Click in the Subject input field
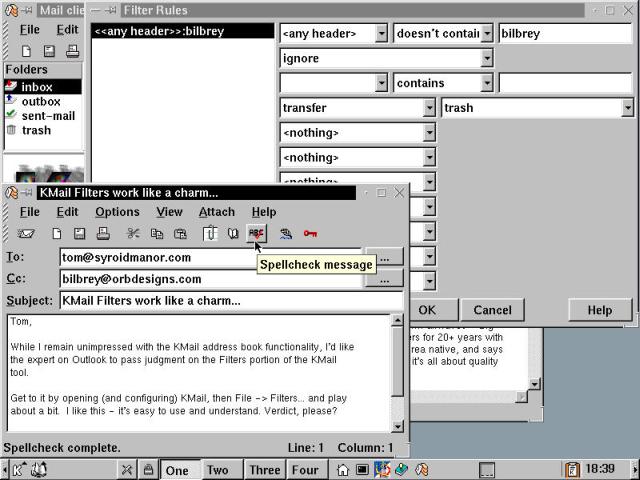The height and width of the screenshot is (480, 640). [230, 301]
